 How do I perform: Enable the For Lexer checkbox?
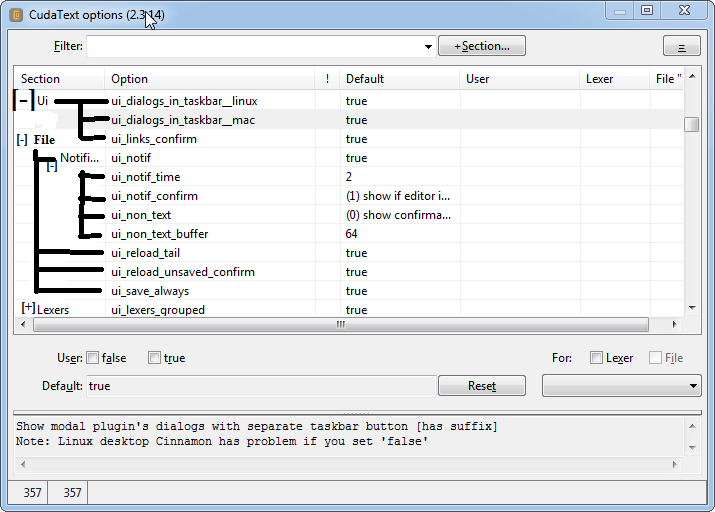pos(596,358)
